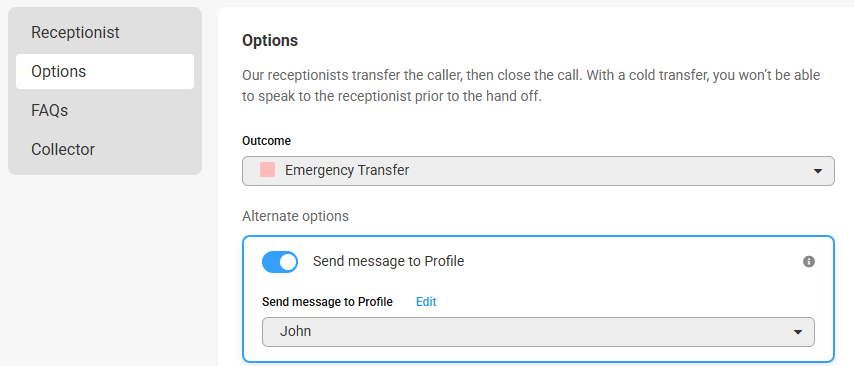Click the Options page heading
Screen dimensions: 854x366
point(270,41)
